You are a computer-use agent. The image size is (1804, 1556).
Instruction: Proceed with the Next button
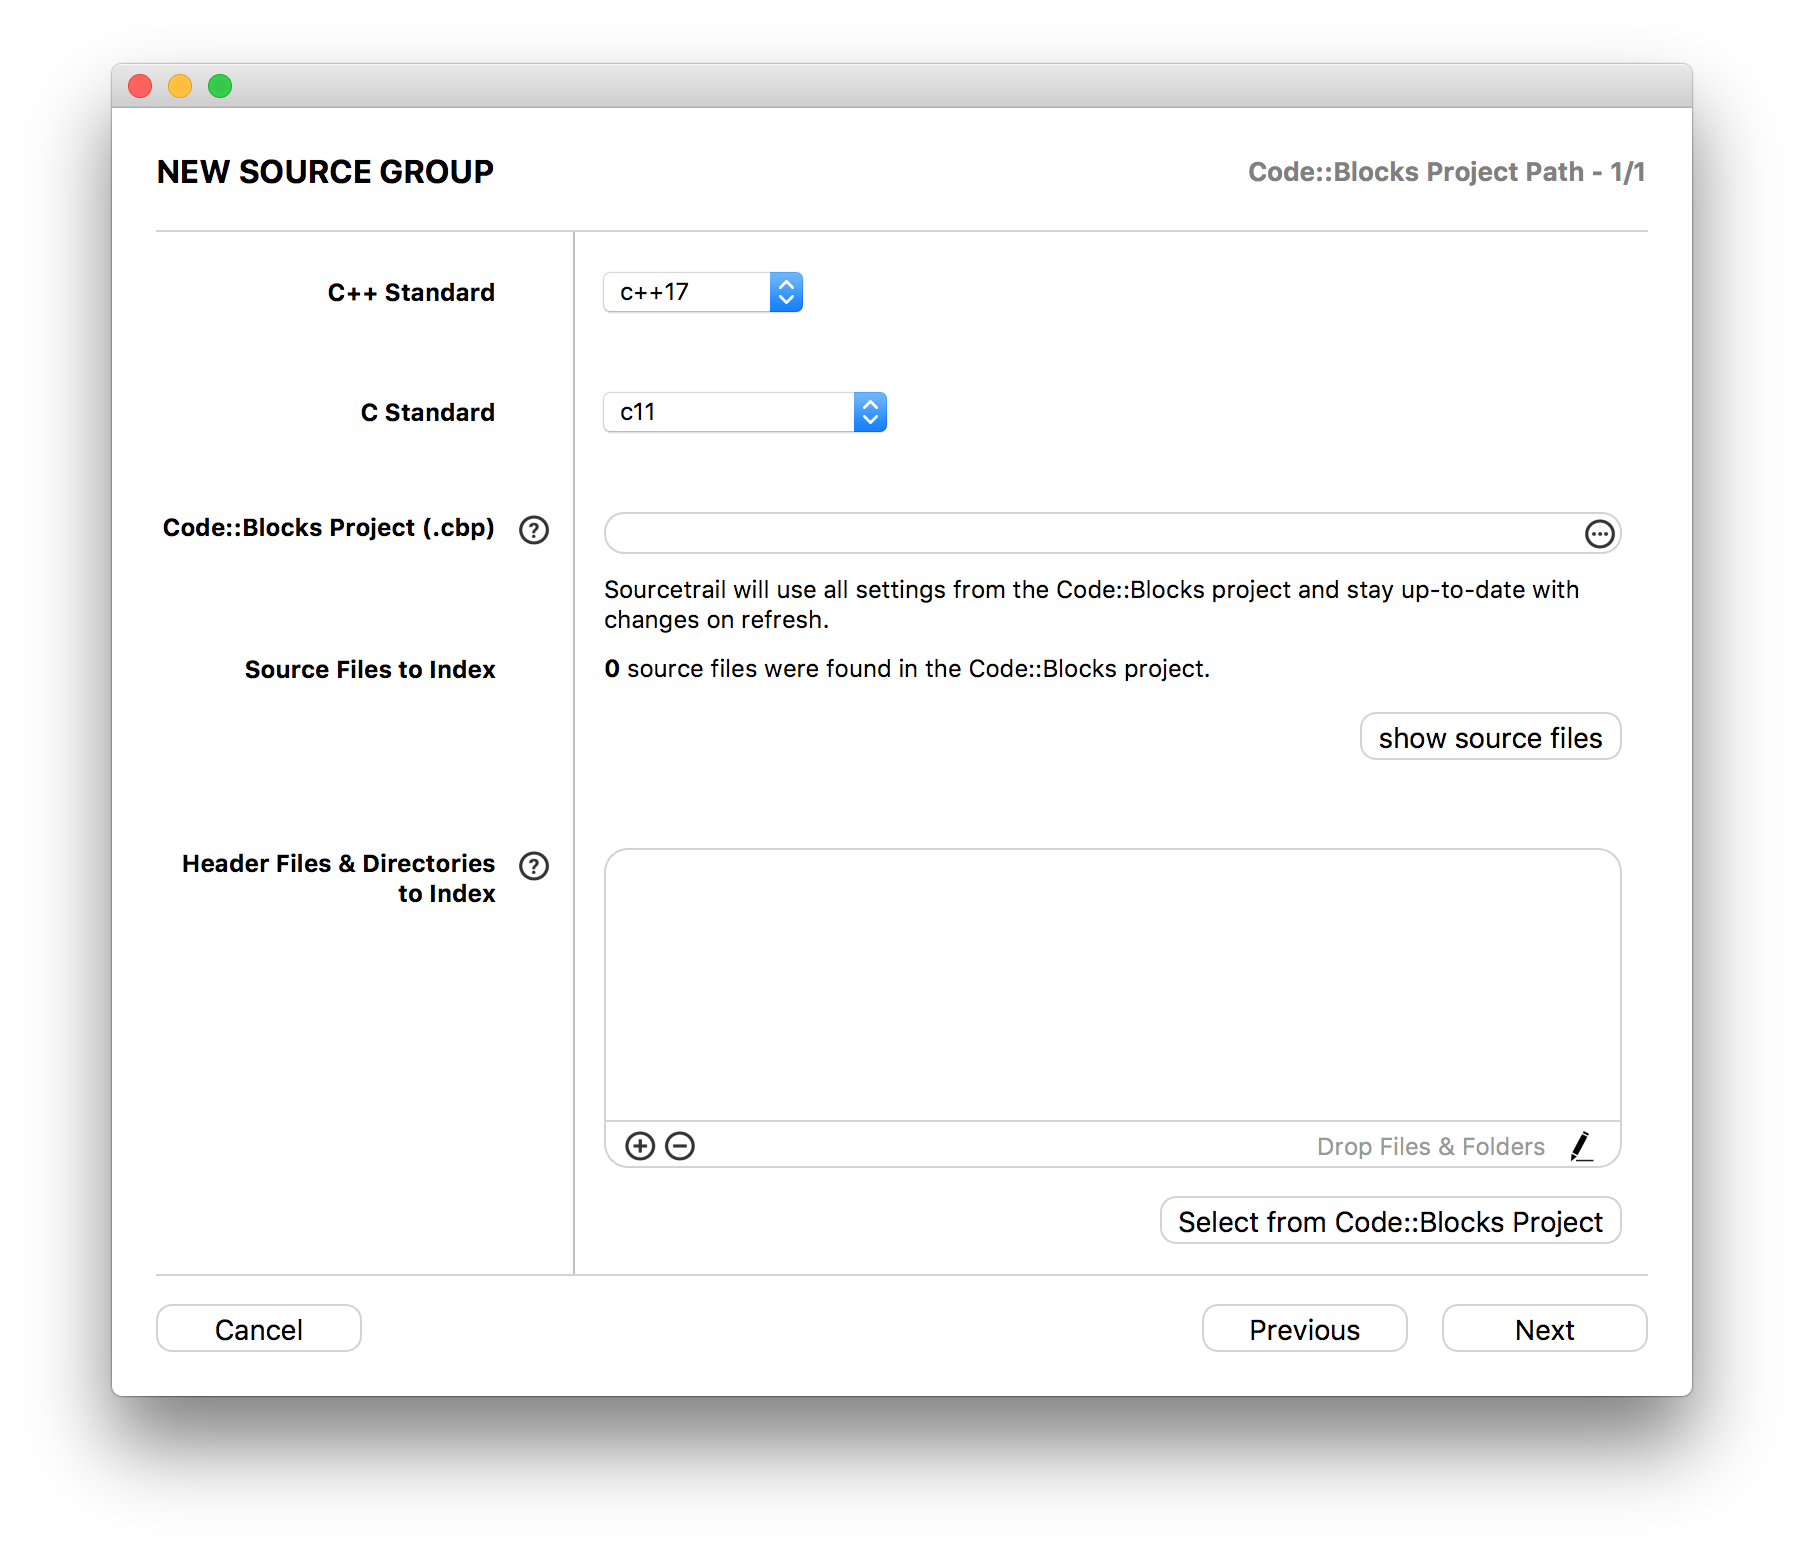[1544, 1329]
